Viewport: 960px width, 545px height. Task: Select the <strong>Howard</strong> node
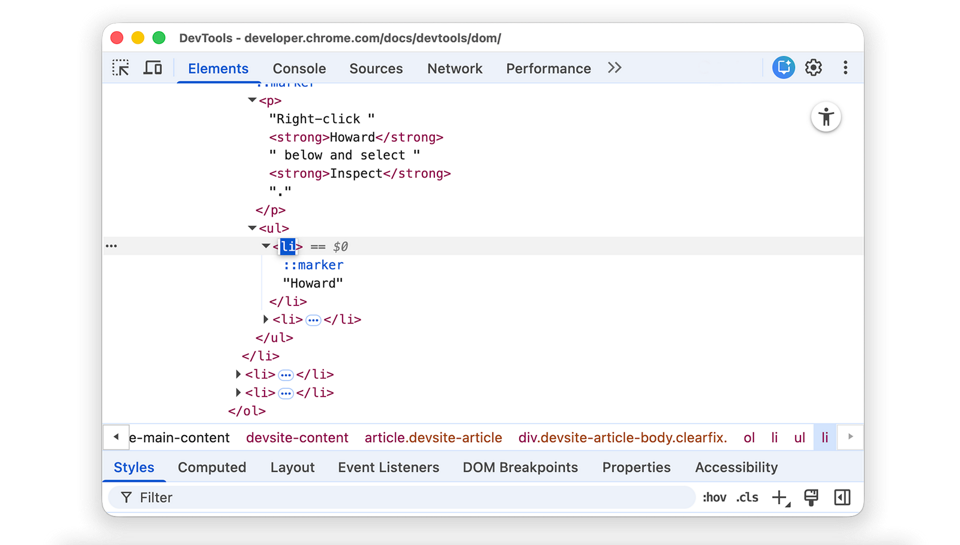pos(356,137)
